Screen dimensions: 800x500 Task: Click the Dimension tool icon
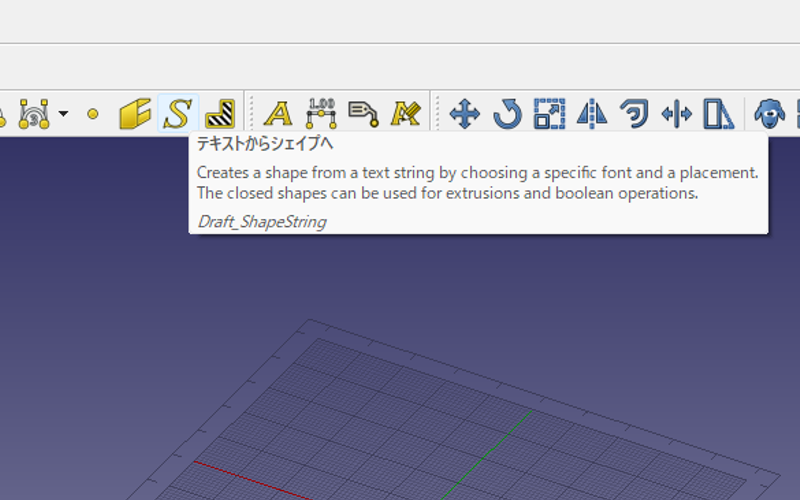321,113
